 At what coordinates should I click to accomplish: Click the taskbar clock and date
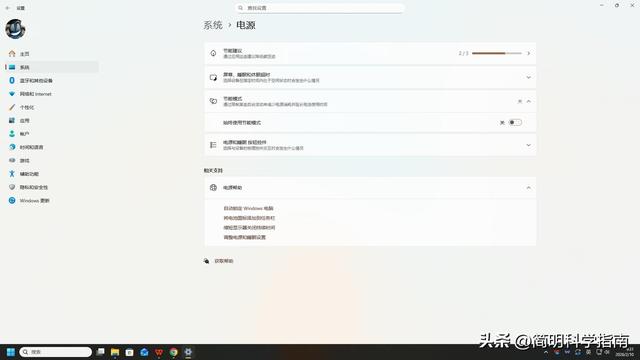625,352
